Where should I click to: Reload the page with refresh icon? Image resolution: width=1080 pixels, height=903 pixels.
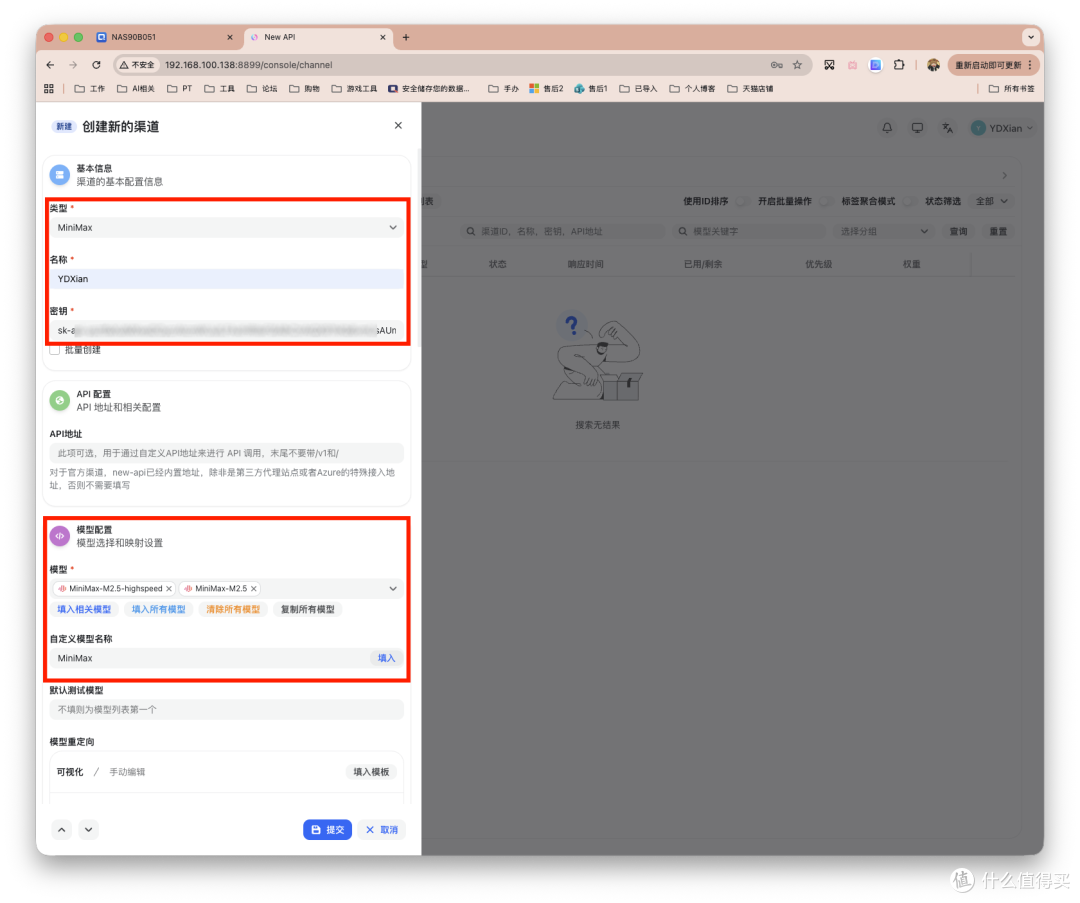tap(96, 65)
